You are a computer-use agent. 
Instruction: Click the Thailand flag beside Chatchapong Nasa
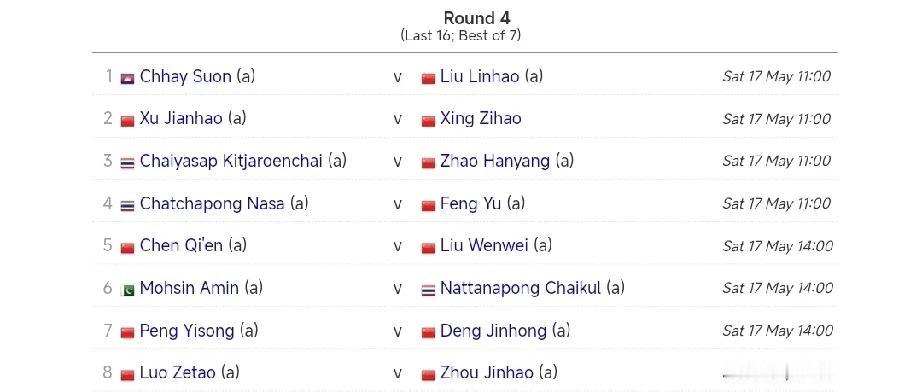click(128, 205)
